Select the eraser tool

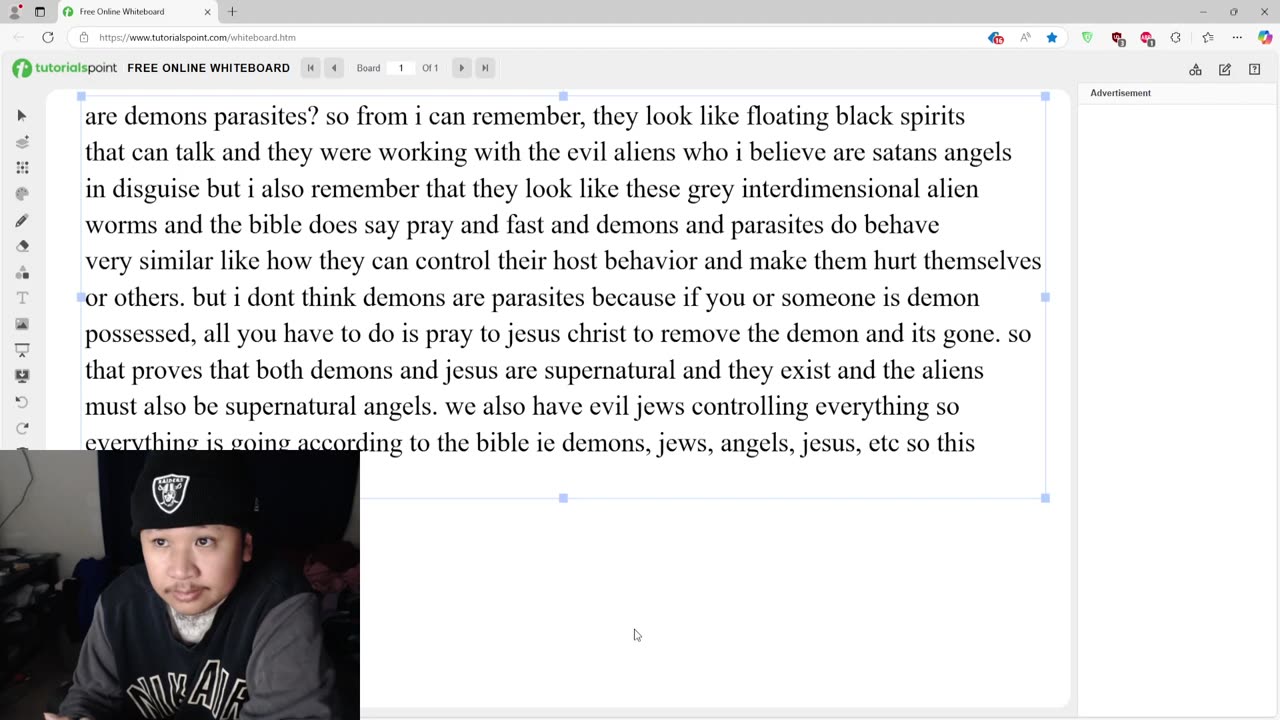[22, 246]
